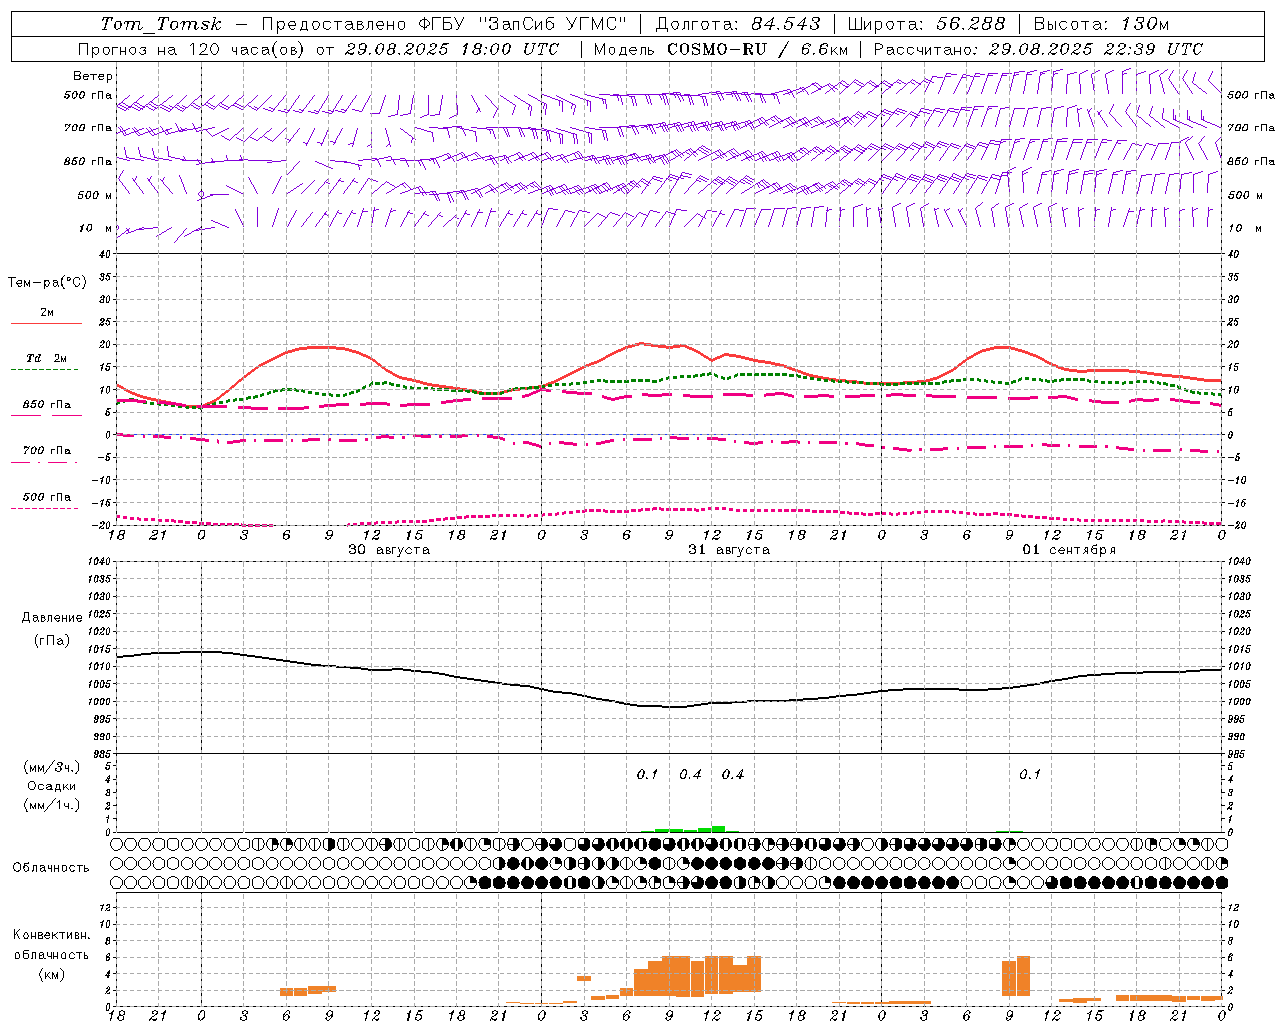Screen dimensions: 1280x1024
Task: Click the Рассчитано: 29.08.2025 22:39 UTC text
Action: point(1038,49)
